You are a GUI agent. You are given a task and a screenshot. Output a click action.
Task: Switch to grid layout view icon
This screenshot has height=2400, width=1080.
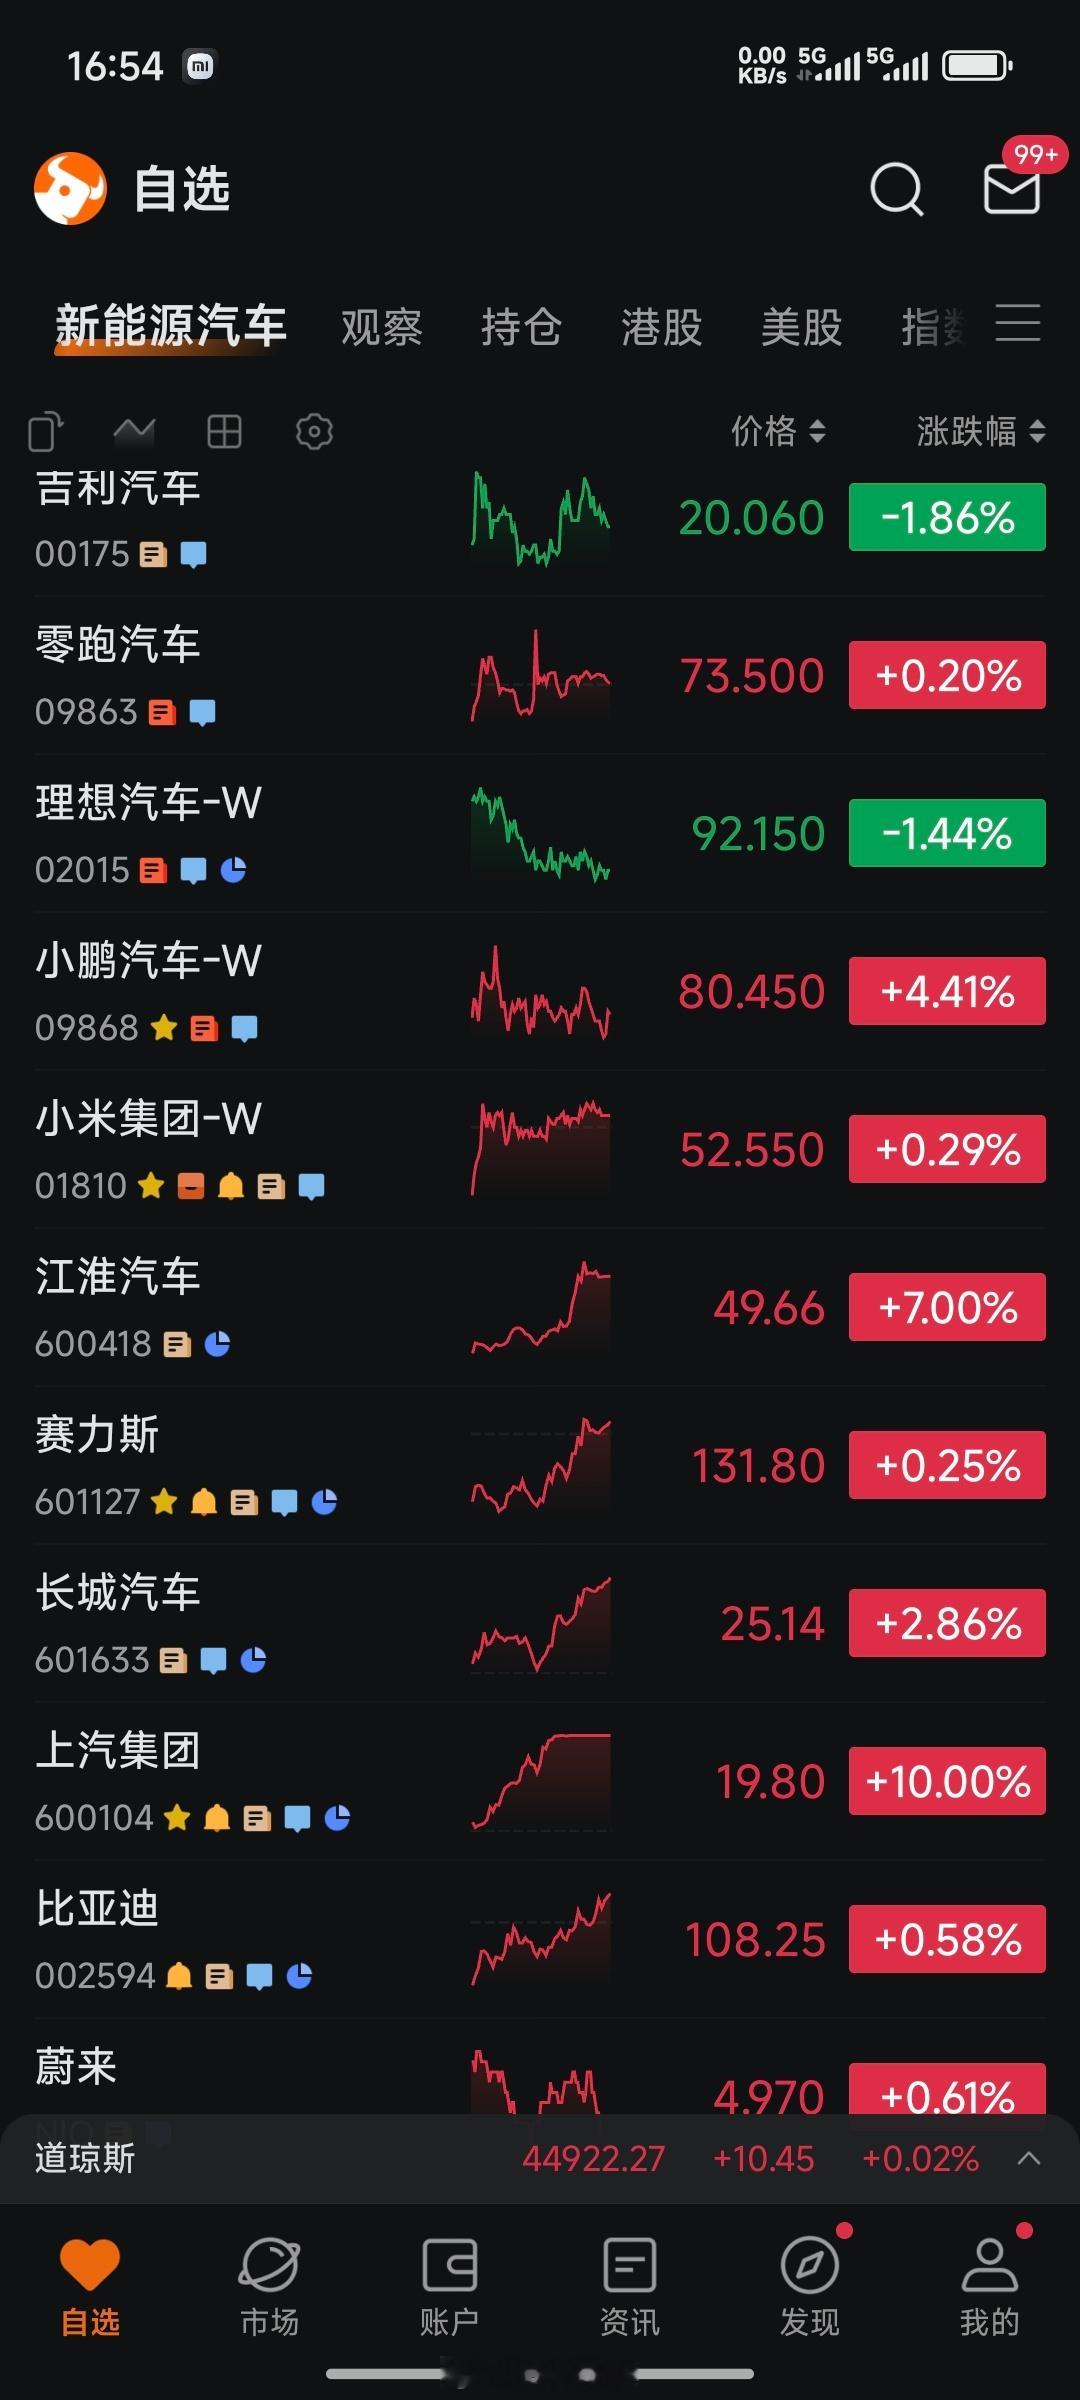click(224, 432)
